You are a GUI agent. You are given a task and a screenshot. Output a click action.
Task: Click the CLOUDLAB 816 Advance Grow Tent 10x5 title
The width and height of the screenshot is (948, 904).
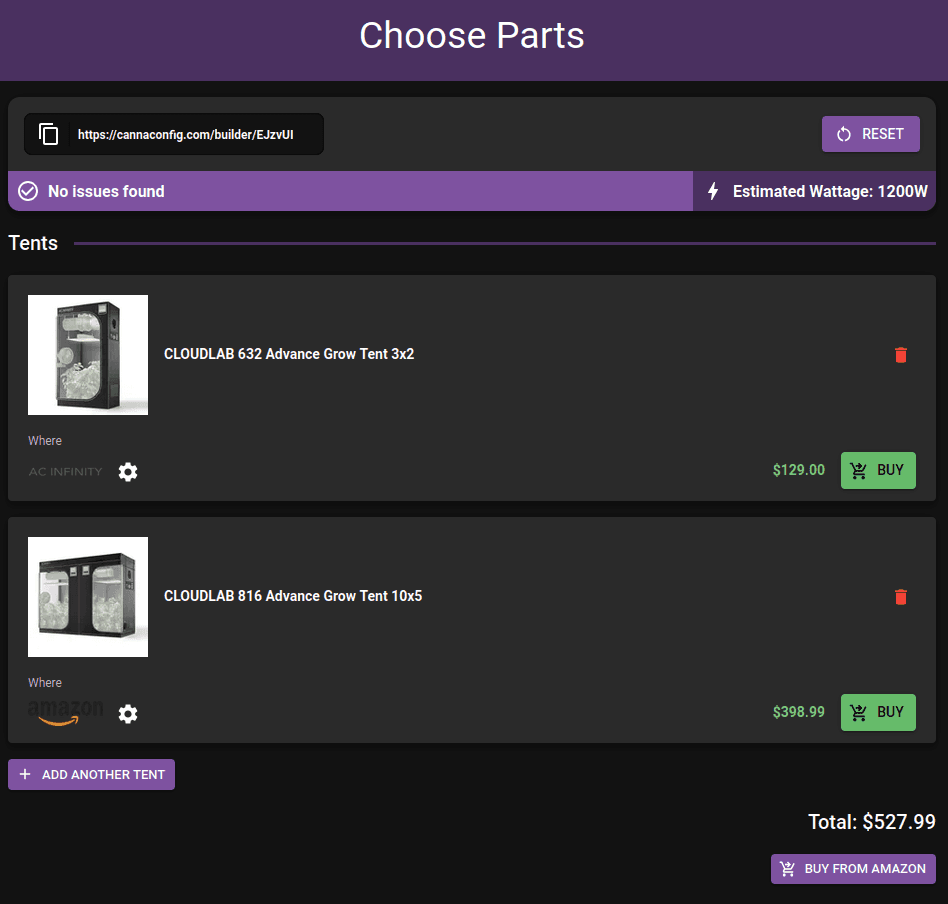pyautogui.click(x=293, y=596)
